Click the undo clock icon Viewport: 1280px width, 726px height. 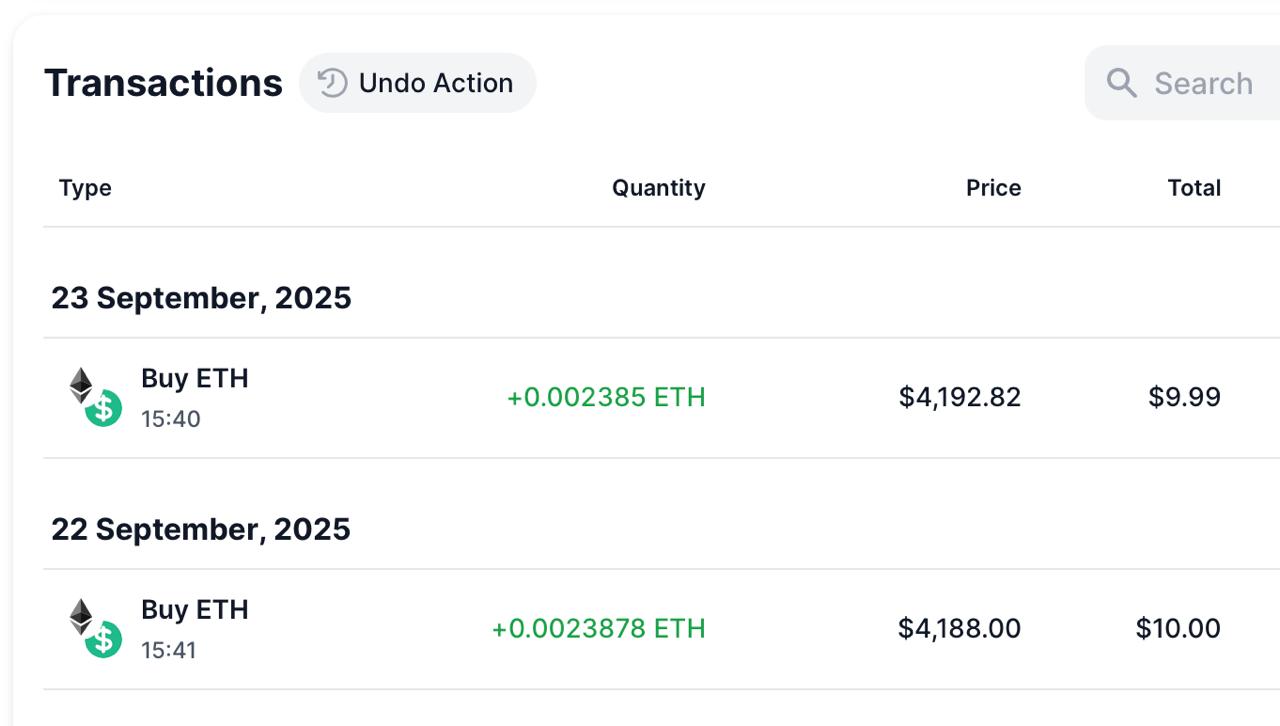coord(332,83)
